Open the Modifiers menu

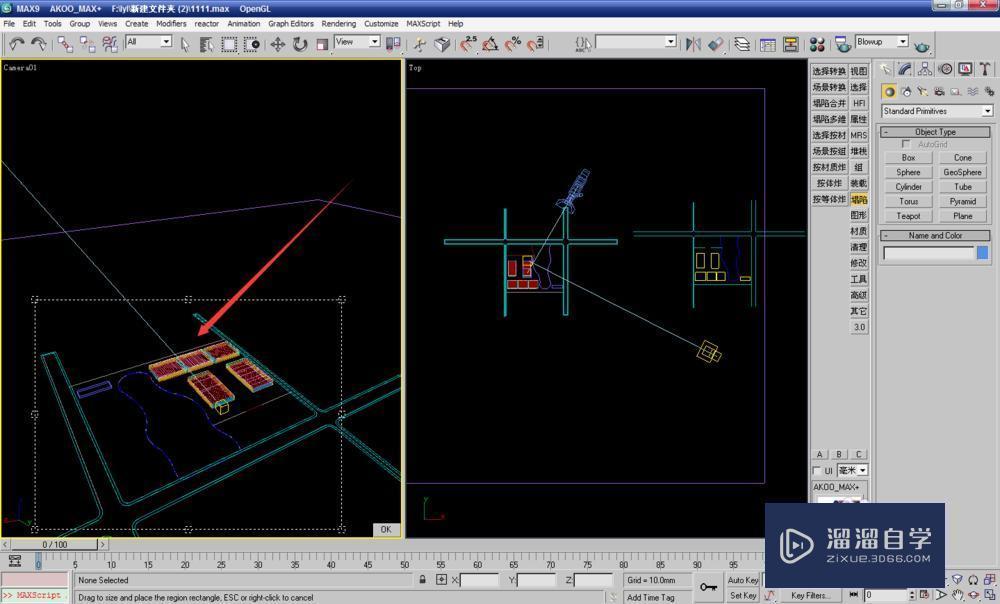(171, 23)
